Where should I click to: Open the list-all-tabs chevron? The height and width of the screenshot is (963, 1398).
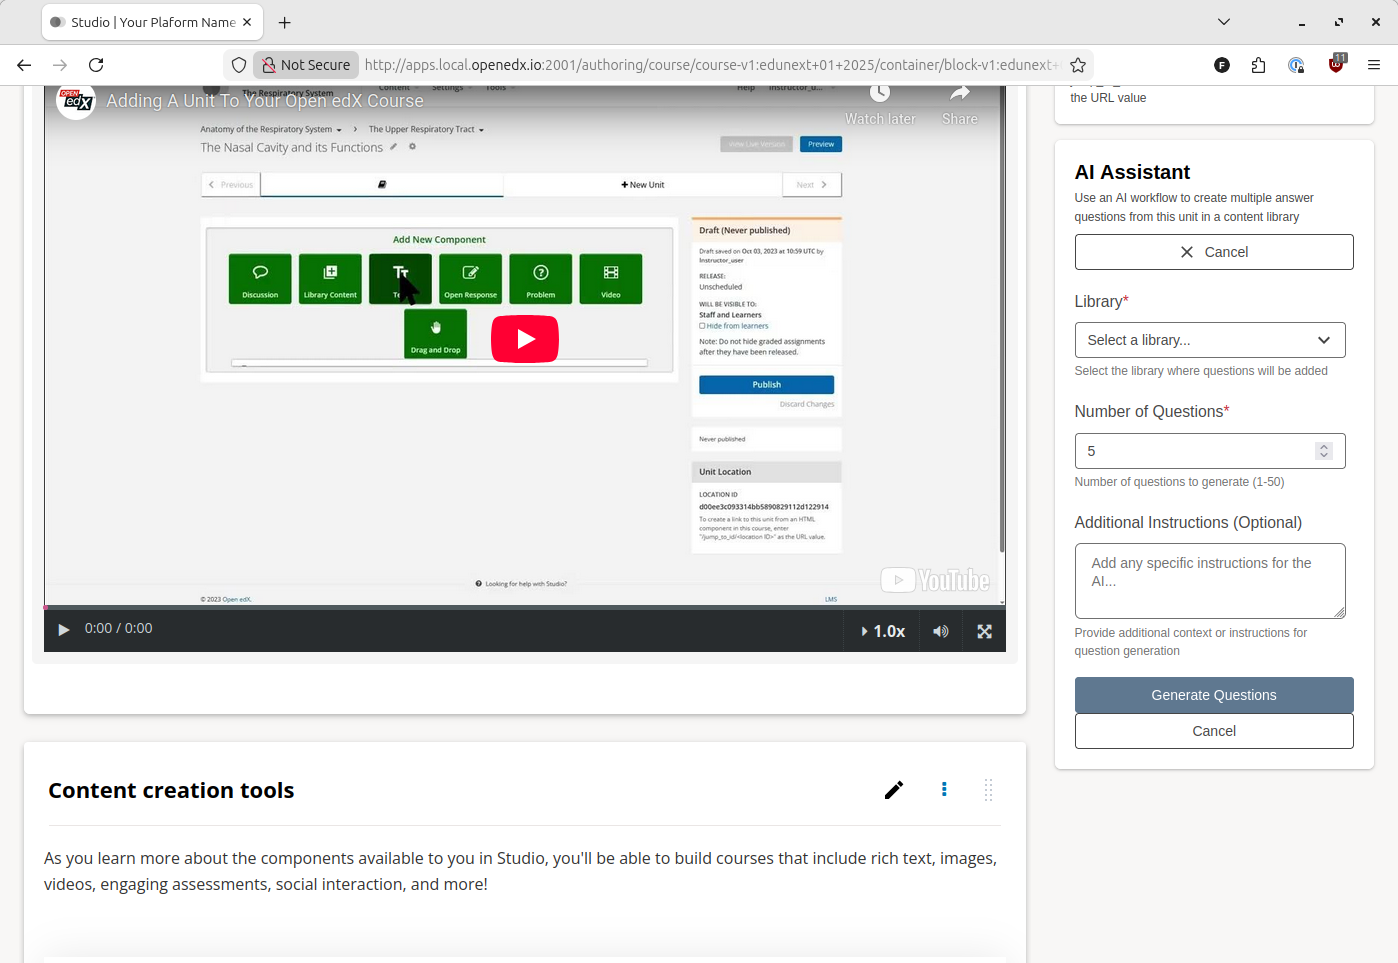tap(1224, 22)
